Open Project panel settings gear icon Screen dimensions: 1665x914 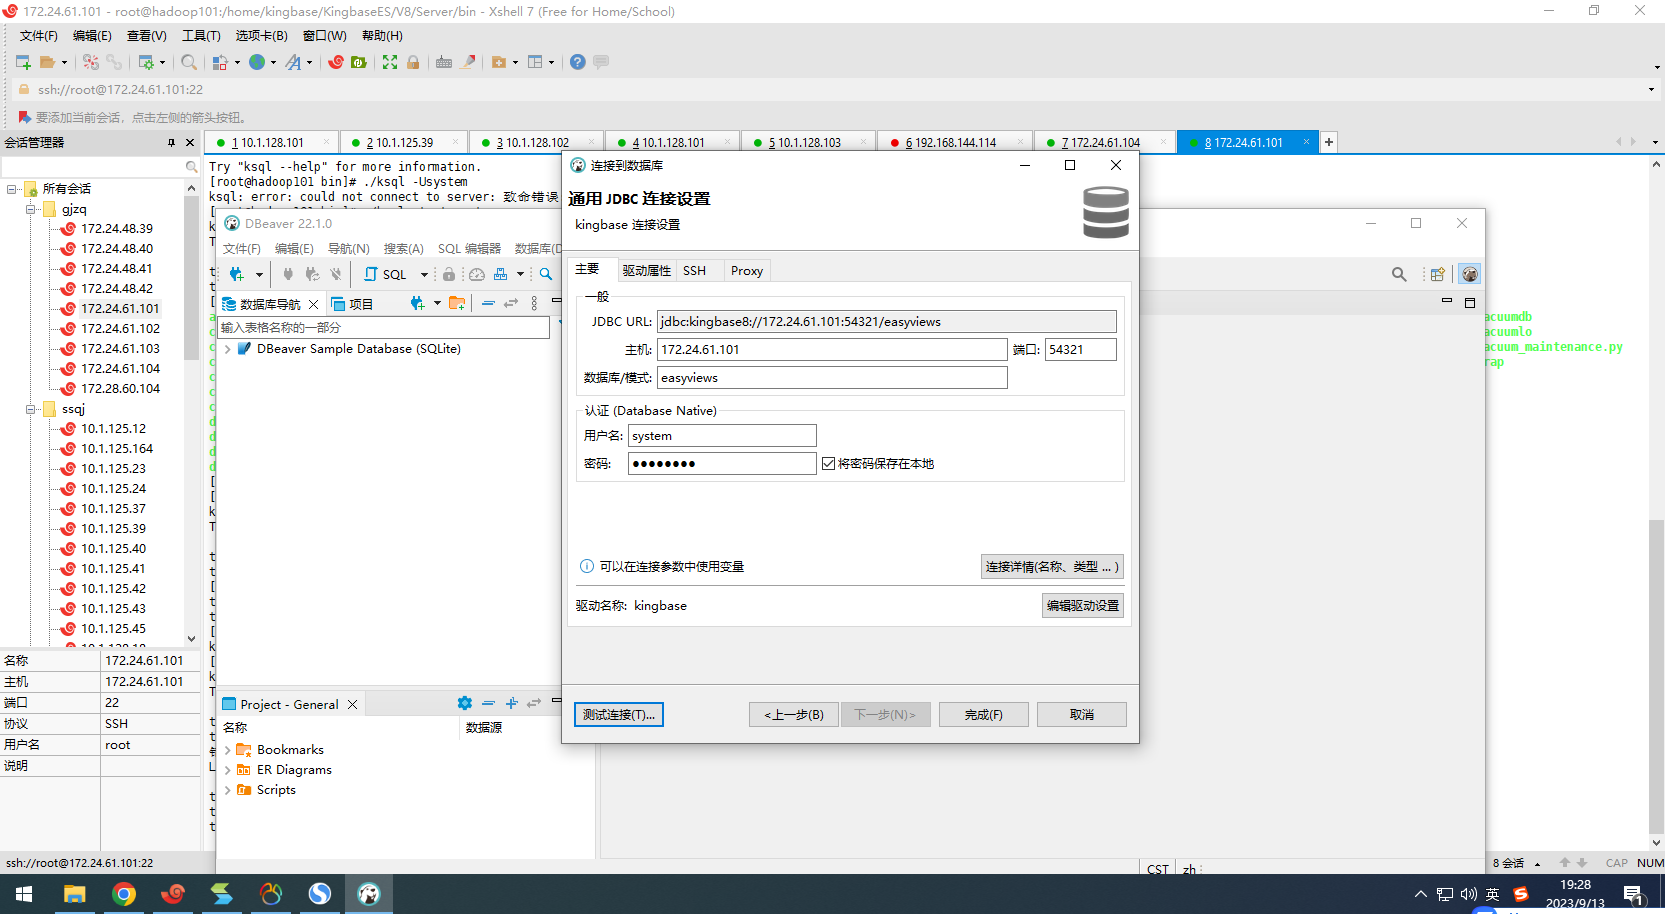464,703
